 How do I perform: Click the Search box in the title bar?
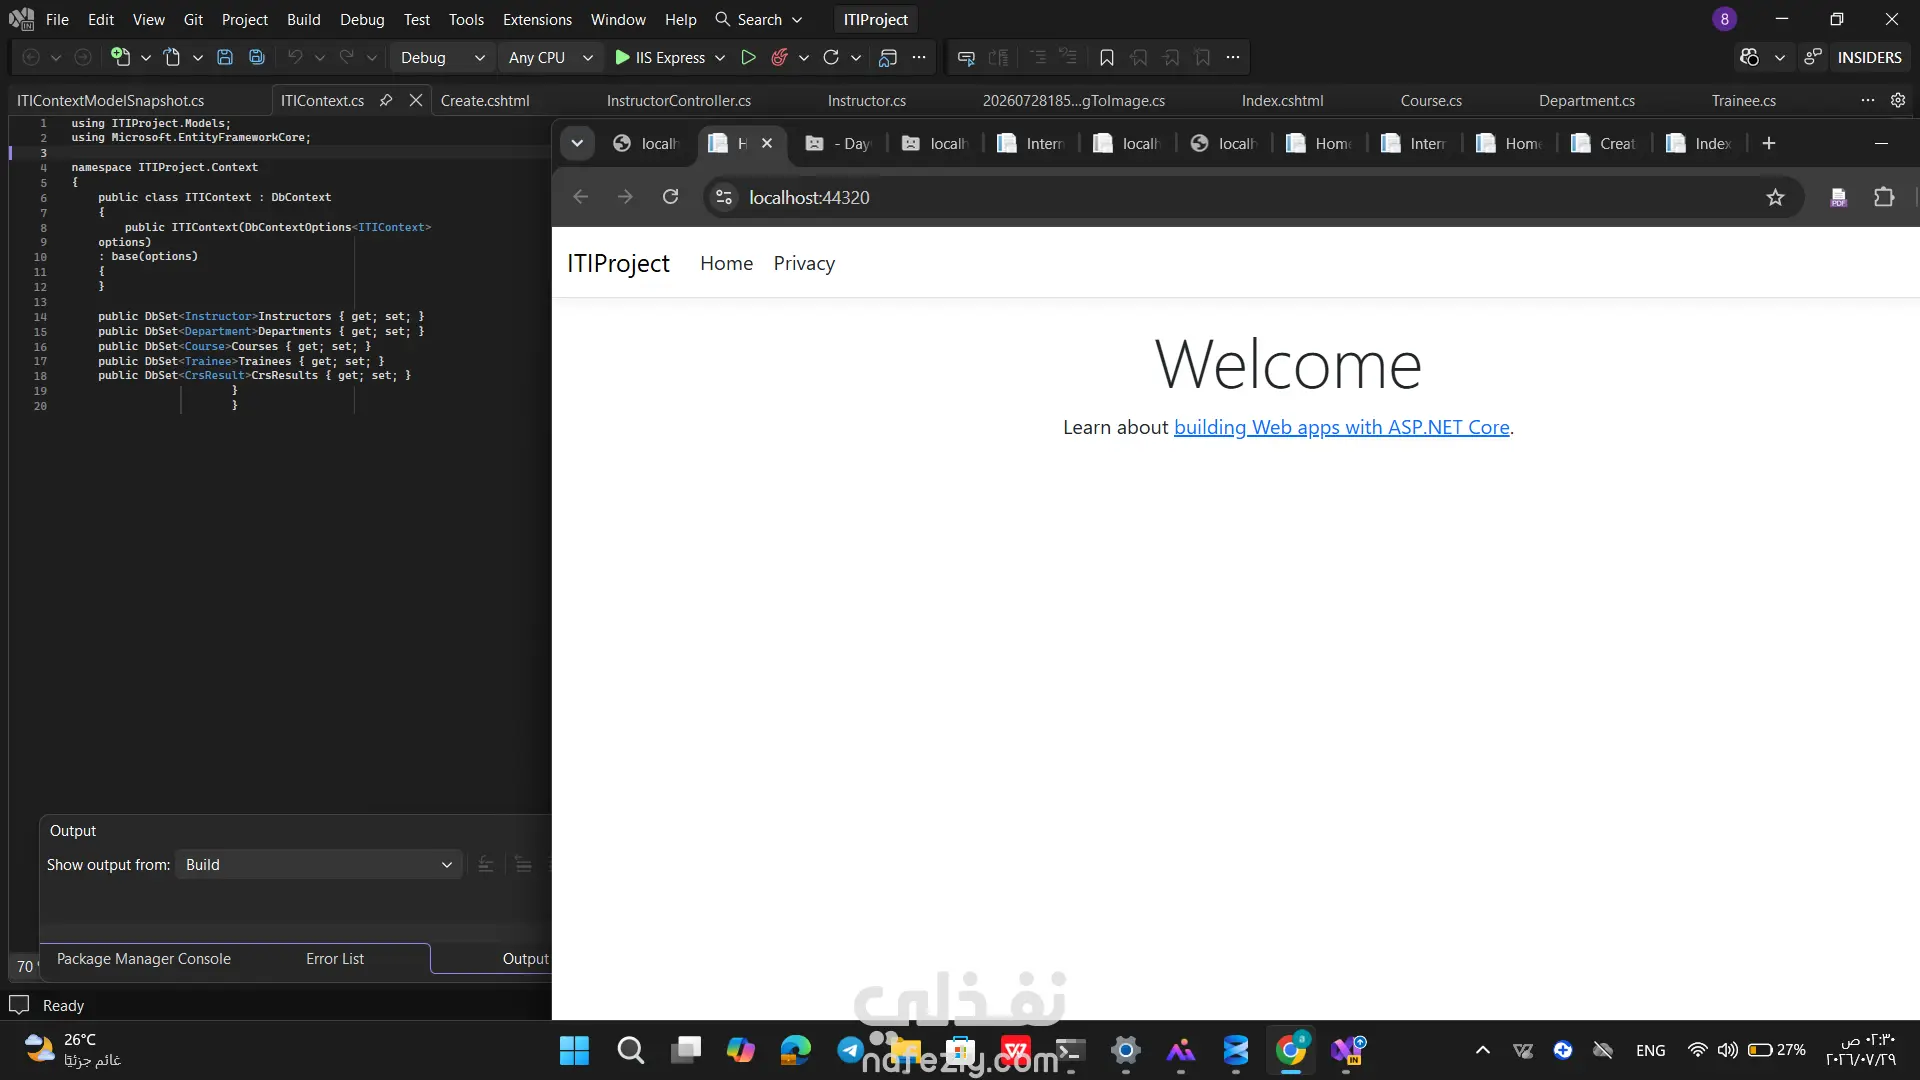759,19
